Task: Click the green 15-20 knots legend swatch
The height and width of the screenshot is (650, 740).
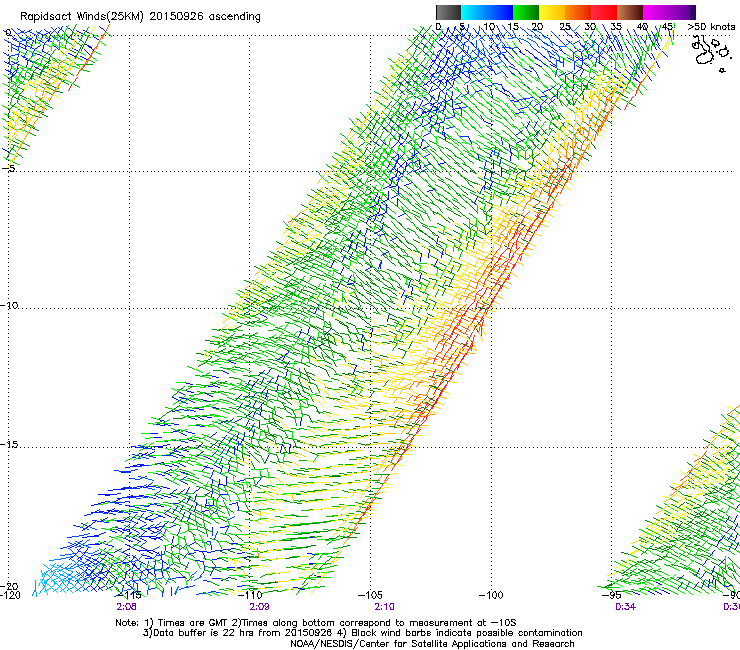Action: coord(526,12)
